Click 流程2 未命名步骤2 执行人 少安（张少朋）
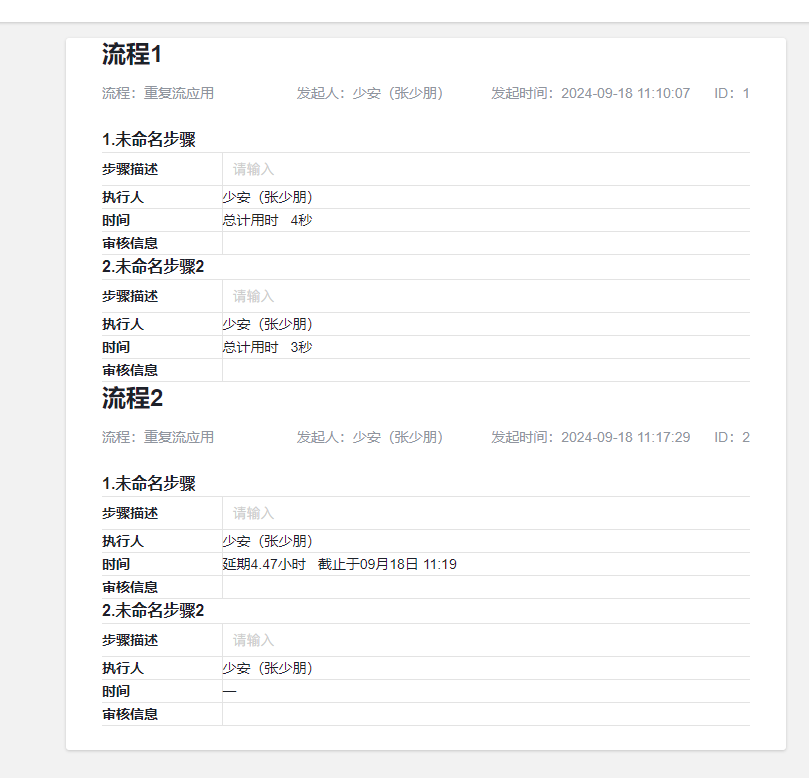The image size is (809, 778). click(267, 668)
